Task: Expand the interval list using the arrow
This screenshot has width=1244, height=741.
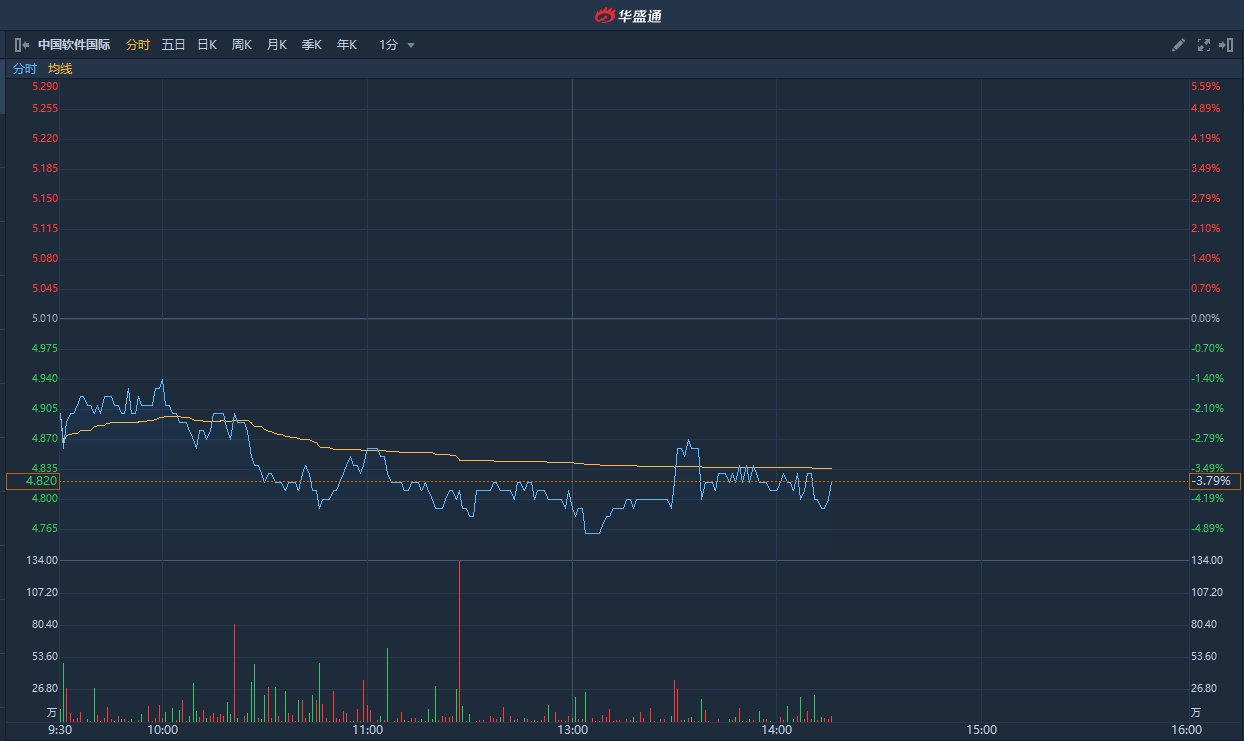Action: click(411, 45)
